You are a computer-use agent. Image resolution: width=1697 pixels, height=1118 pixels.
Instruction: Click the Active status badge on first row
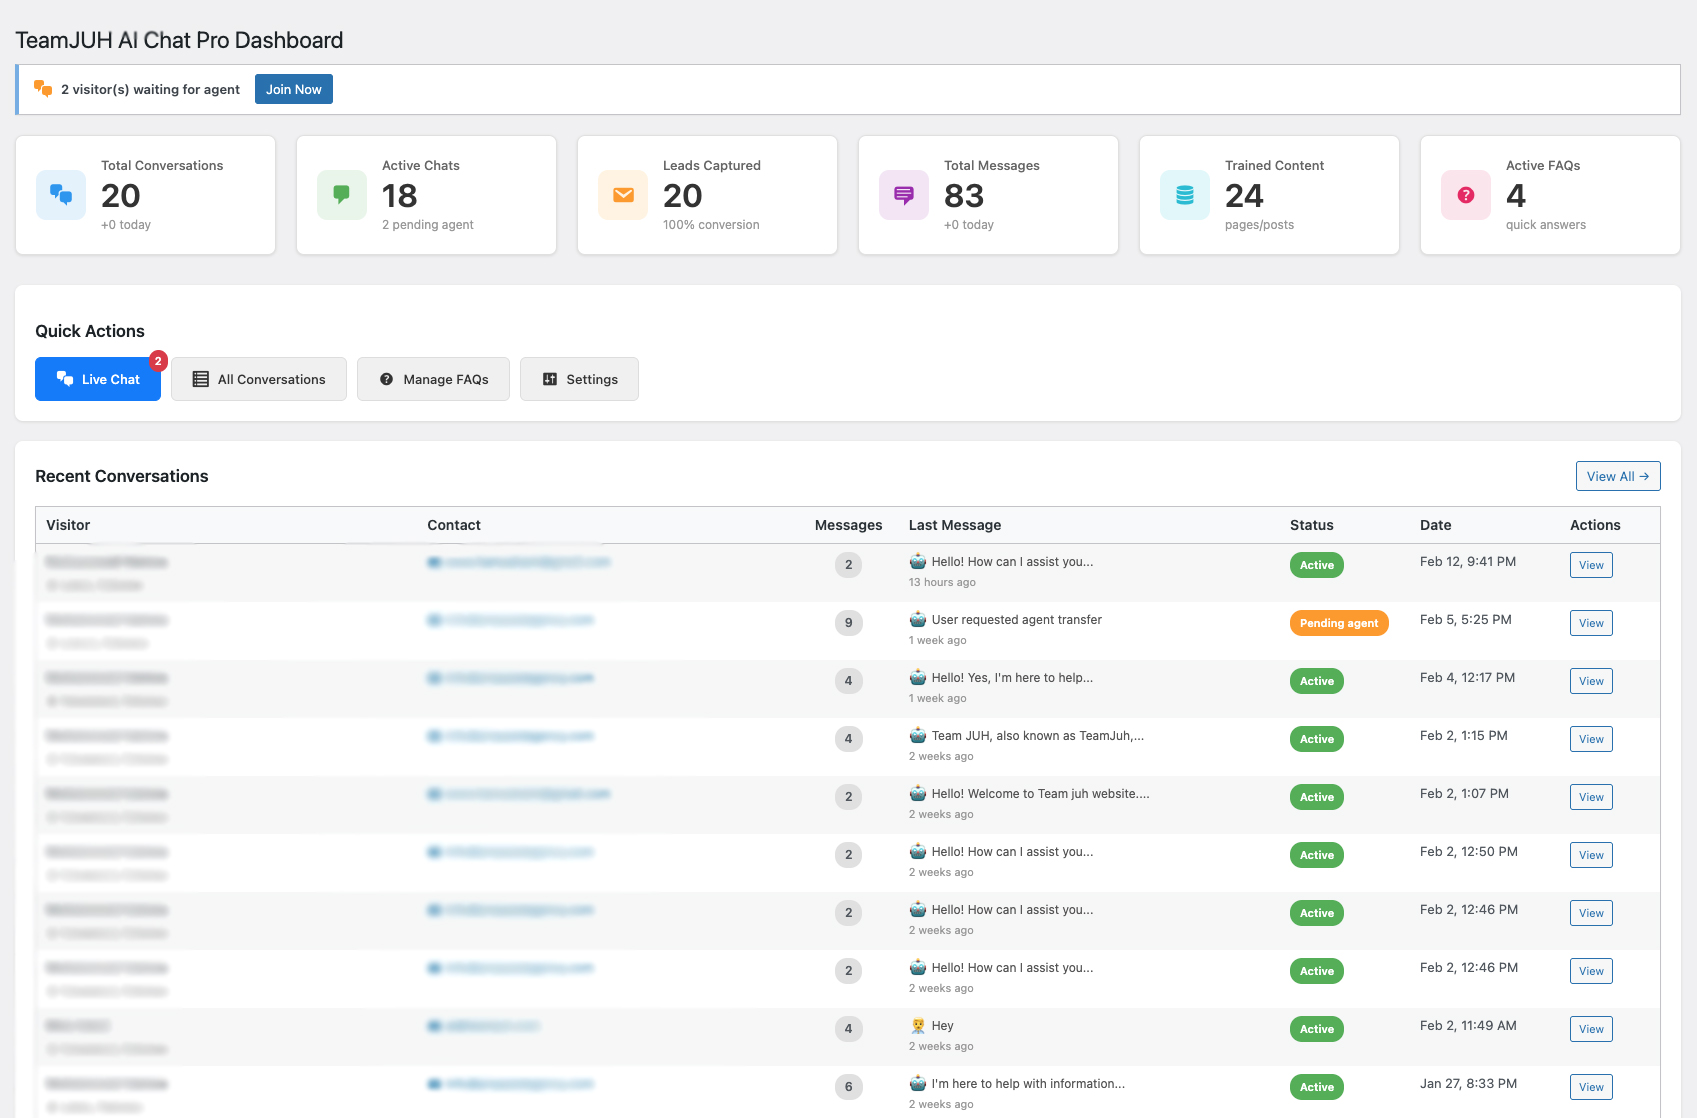pyautogui.click(x=1316, y=565)
